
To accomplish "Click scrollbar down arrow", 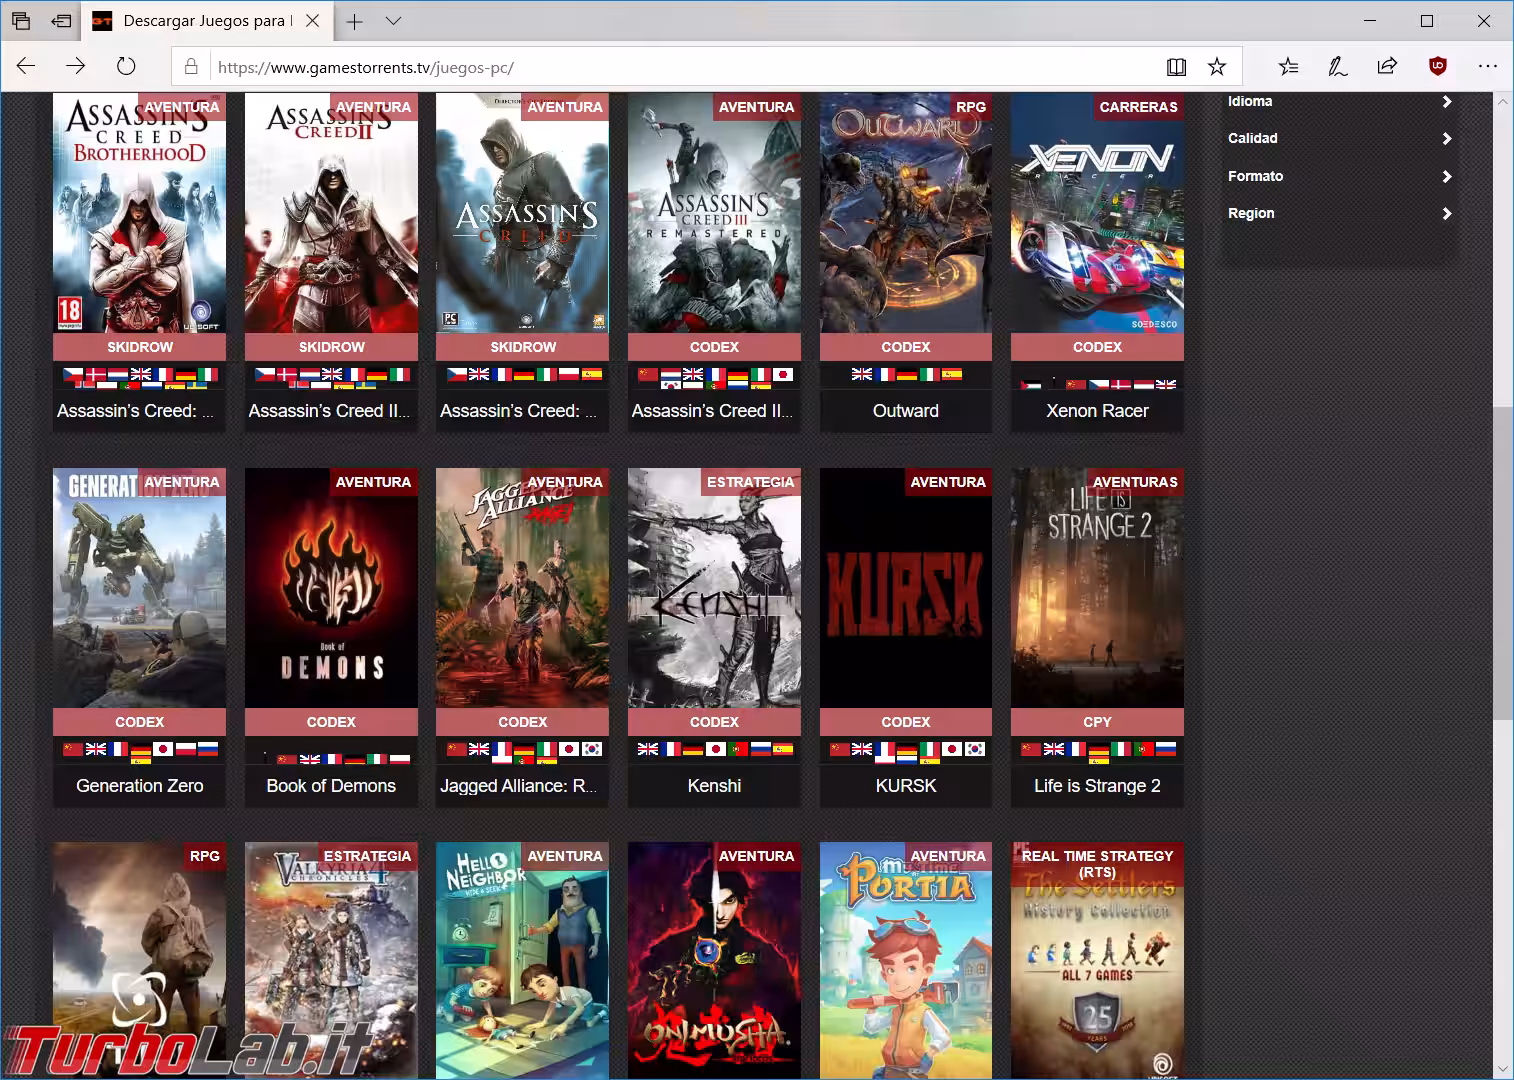I will click(1502, 1069).
